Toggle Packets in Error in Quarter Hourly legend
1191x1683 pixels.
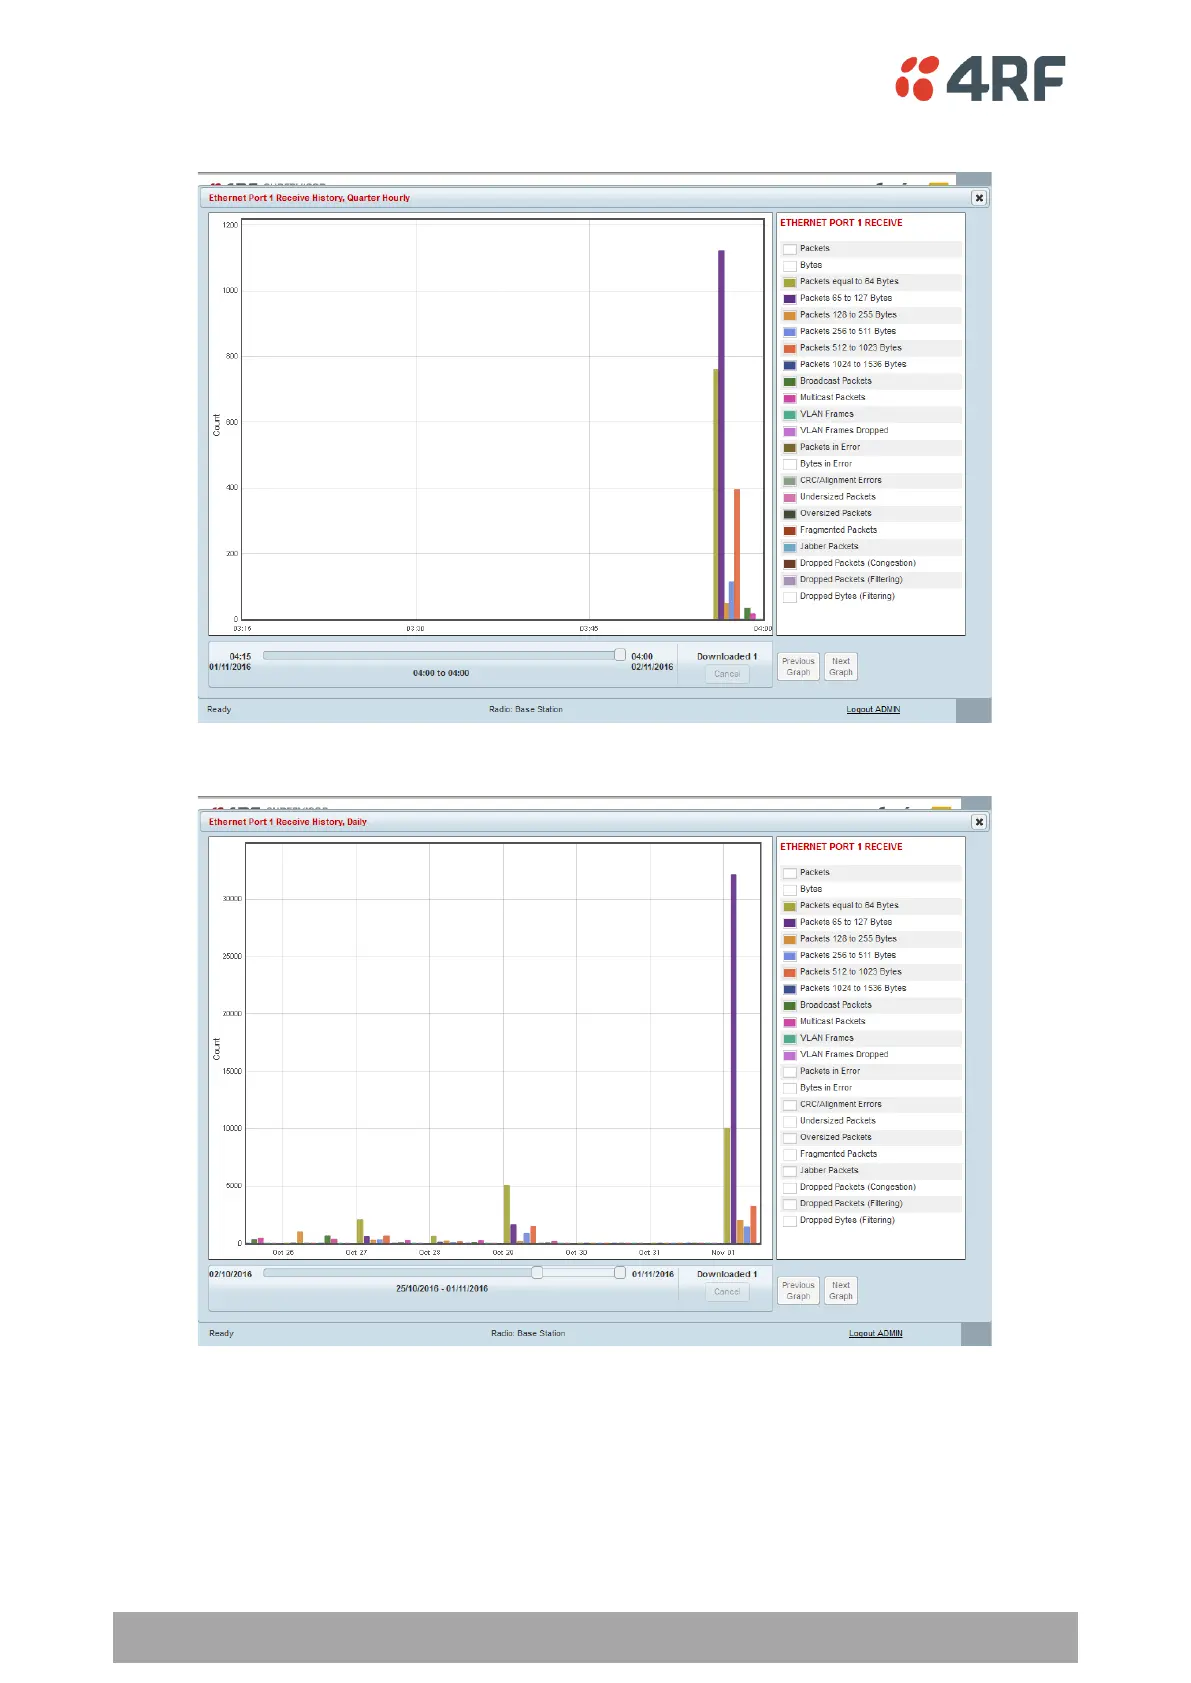pos(789,448)
